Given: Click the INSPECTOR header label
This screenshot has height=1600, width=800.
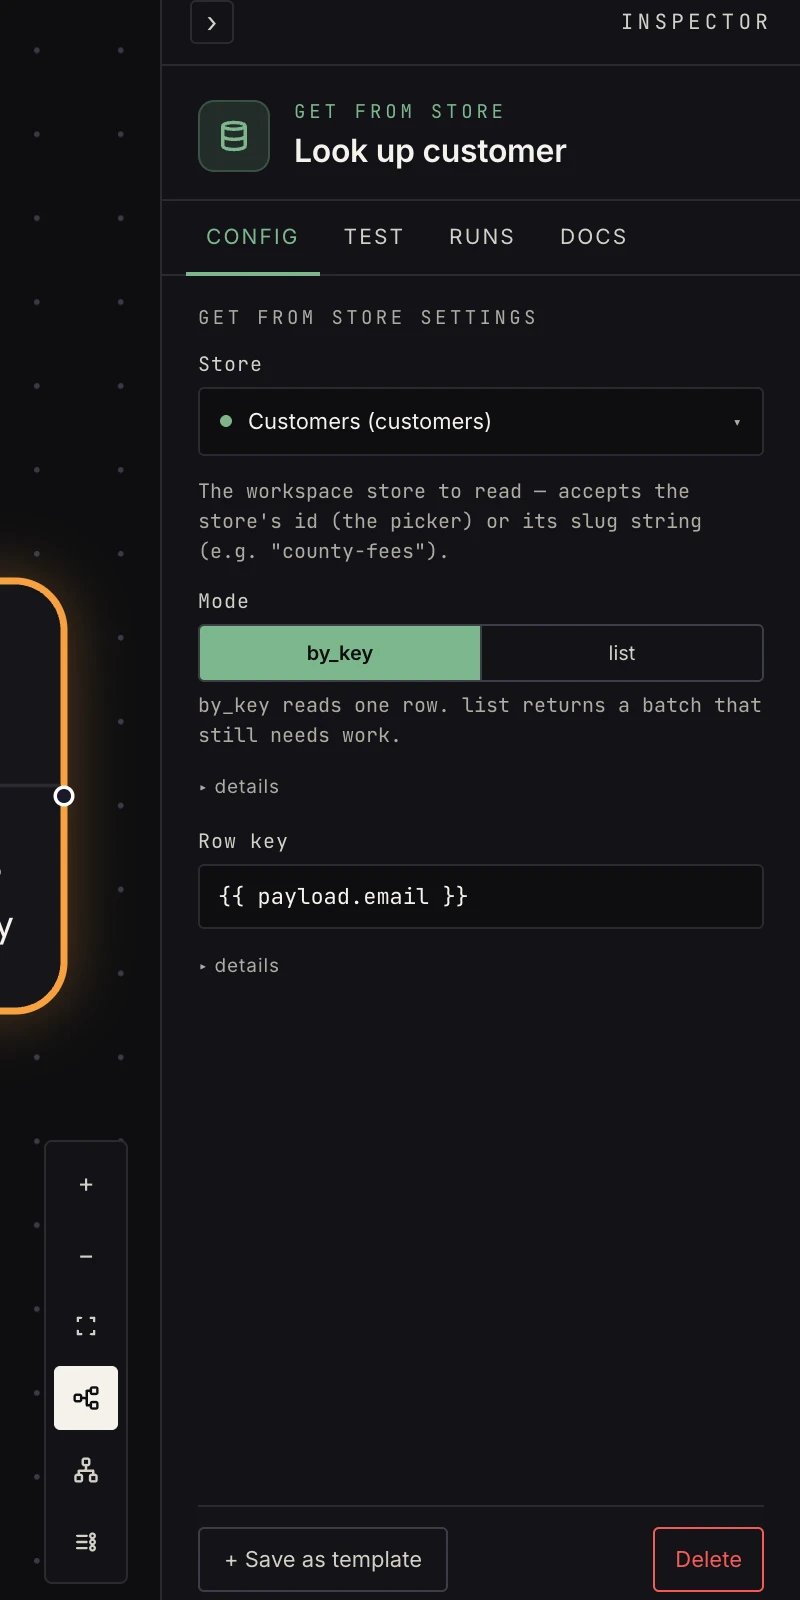Looking at the screenshot, I should click(696, 22).
